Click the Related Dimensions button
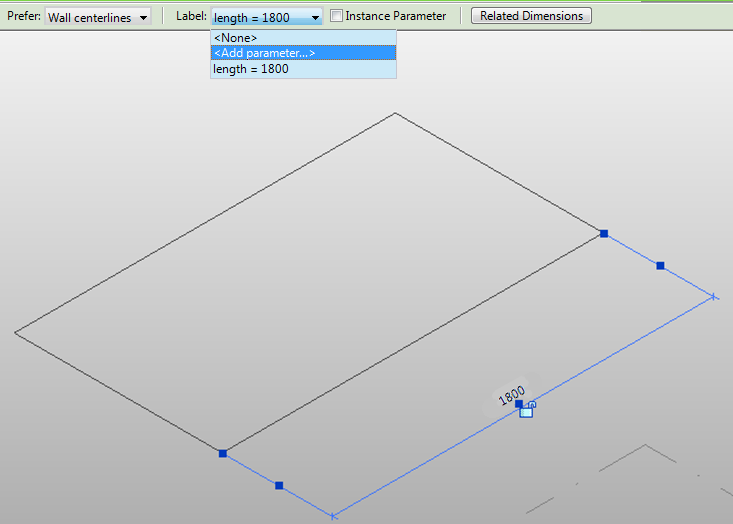 [x=531, y=16]
